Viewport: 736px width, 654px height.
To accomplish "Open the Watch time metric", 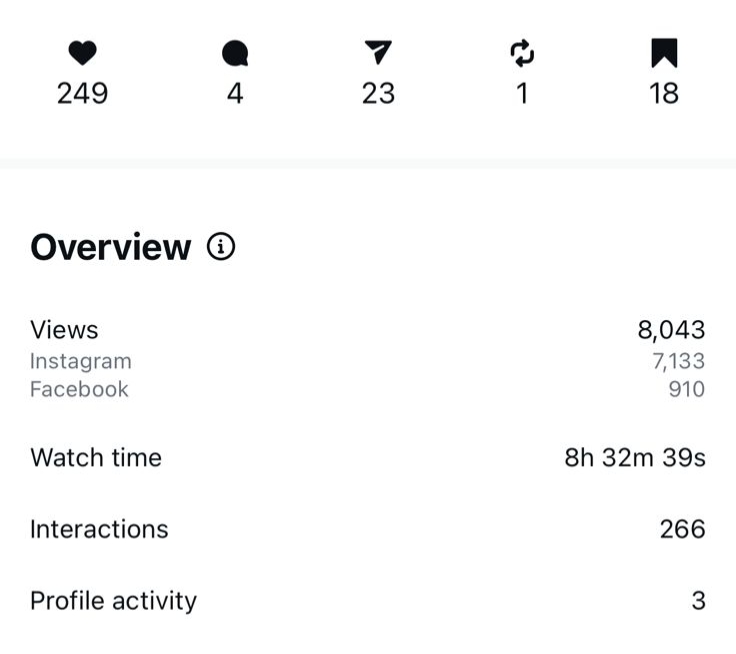I will [96, 458].
